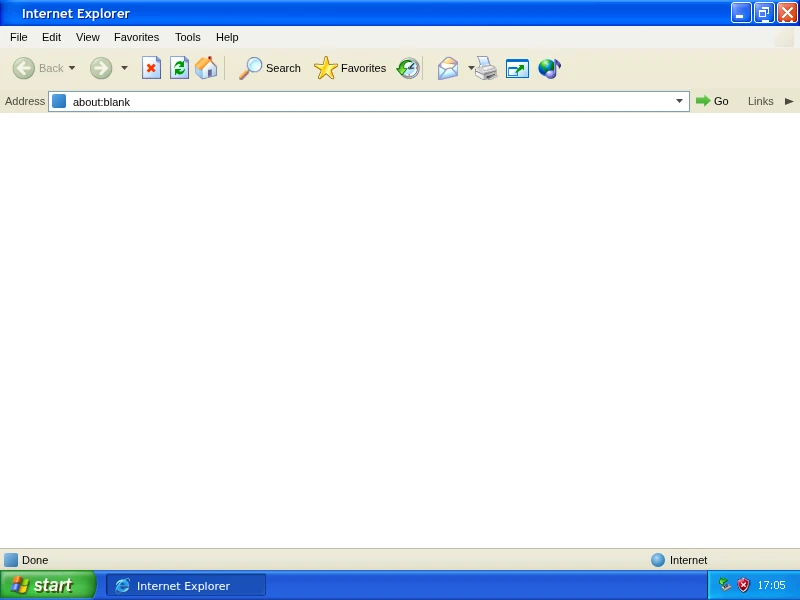Expand the Links bar chevron

789,101
